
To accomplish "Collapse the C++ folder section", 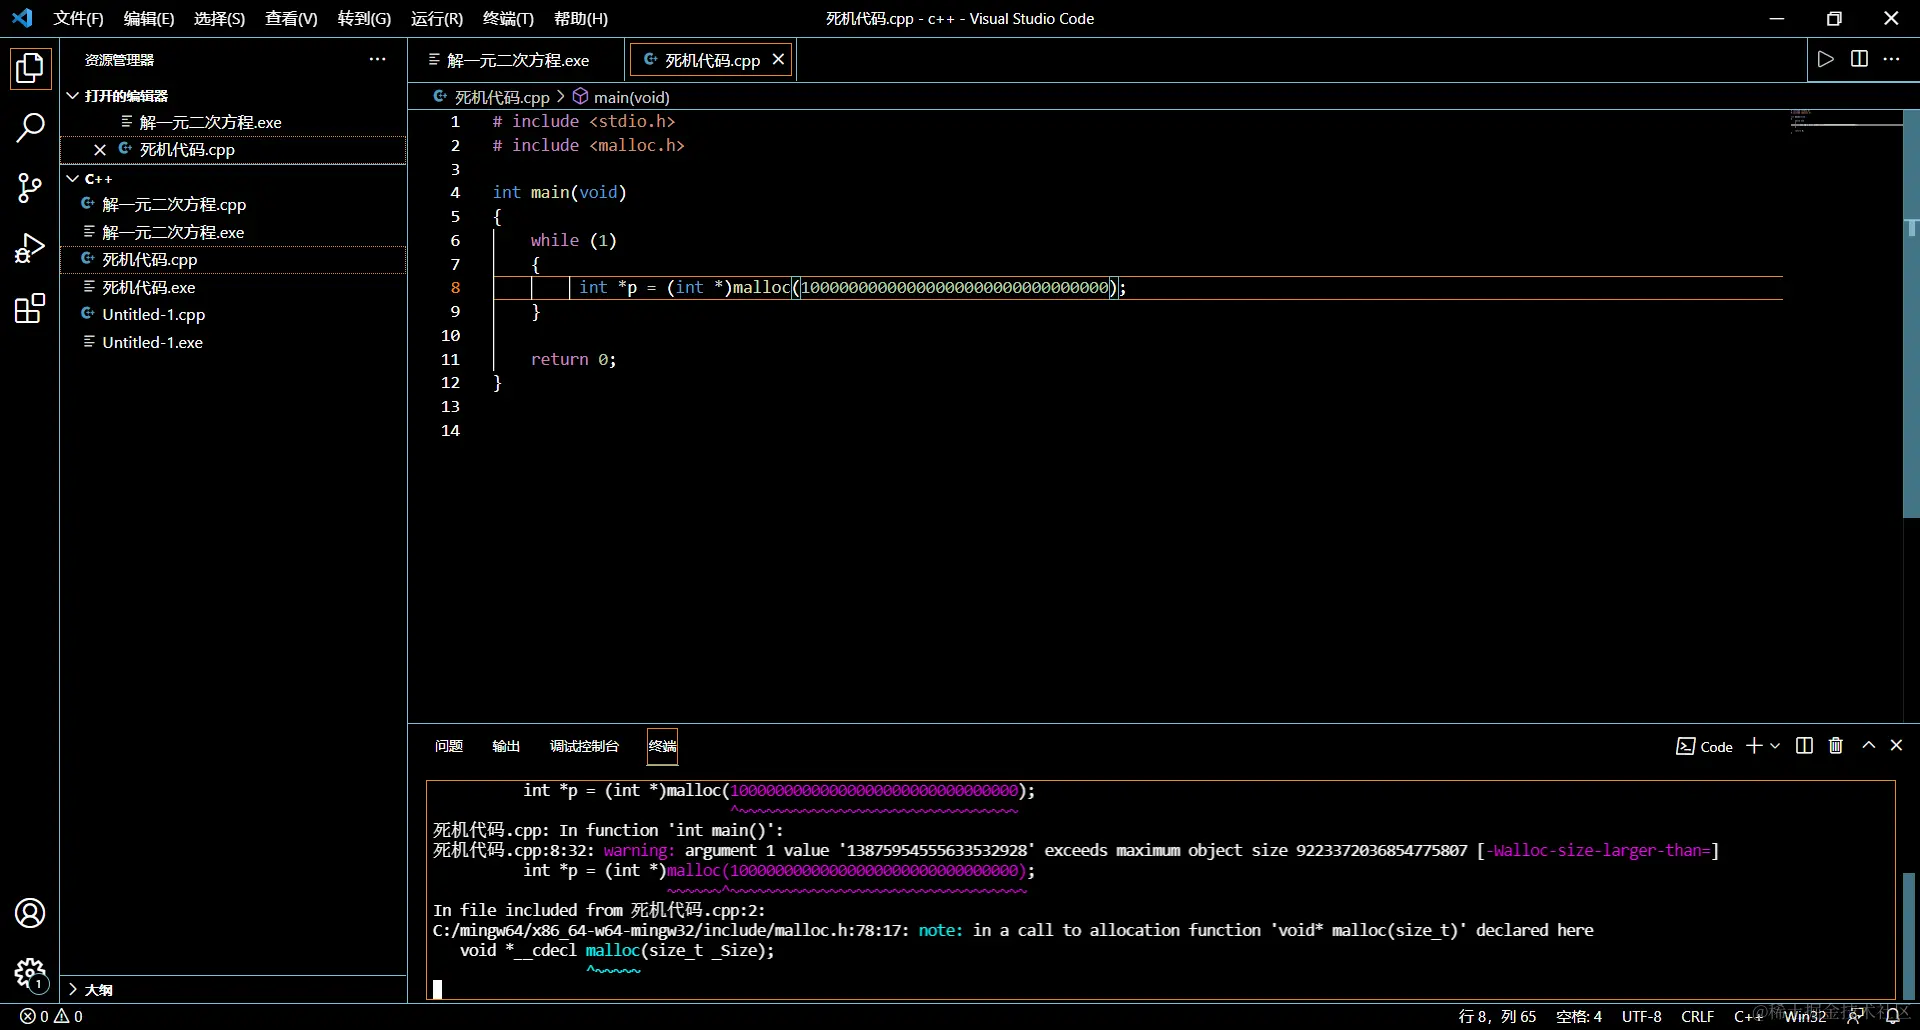I will (x=73, y=179).
